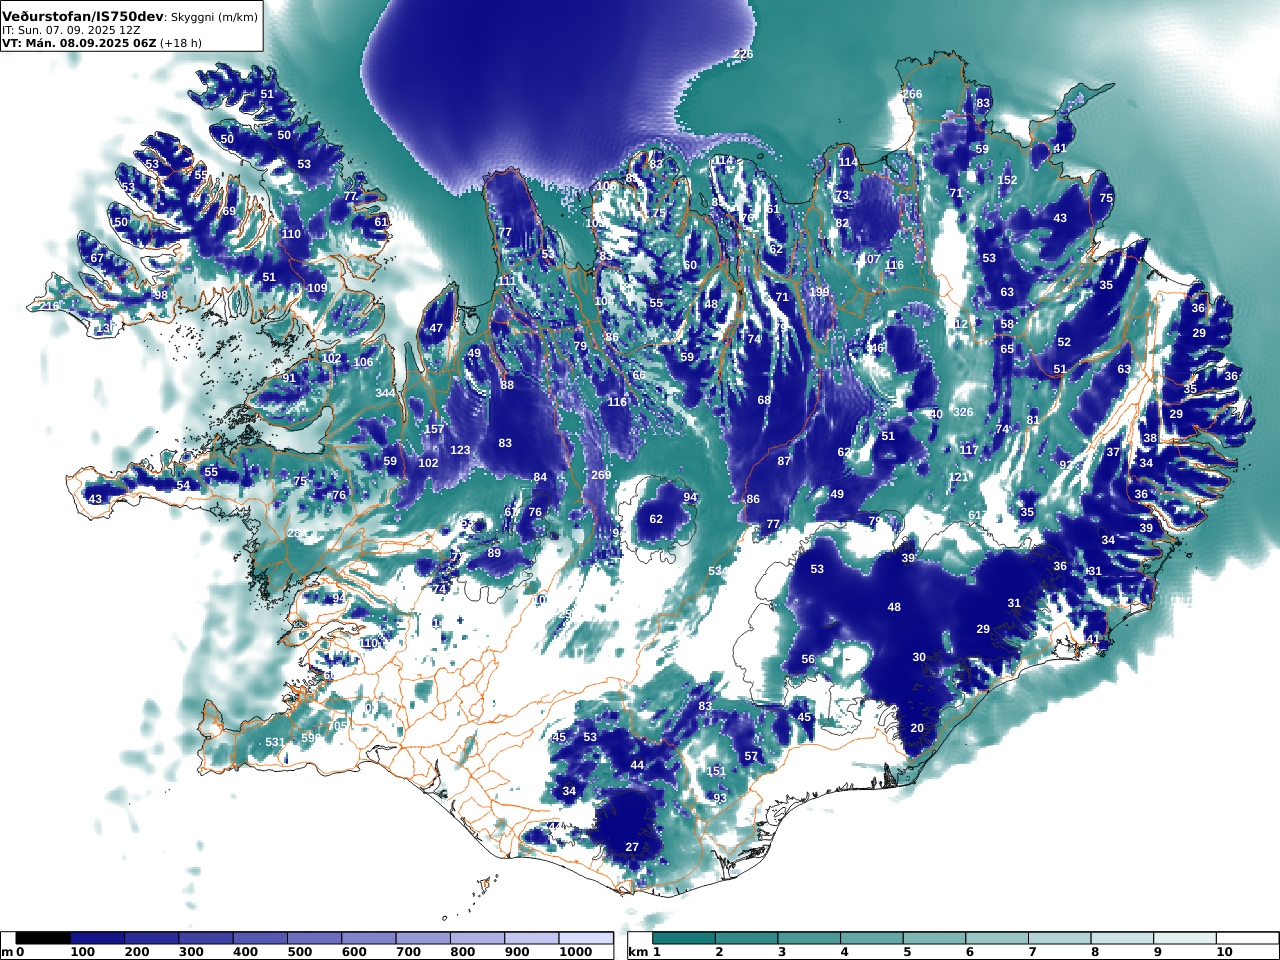Click the 326 value in the eastern interior
The image size is (1280, 960).
click(x=963, y=412)
